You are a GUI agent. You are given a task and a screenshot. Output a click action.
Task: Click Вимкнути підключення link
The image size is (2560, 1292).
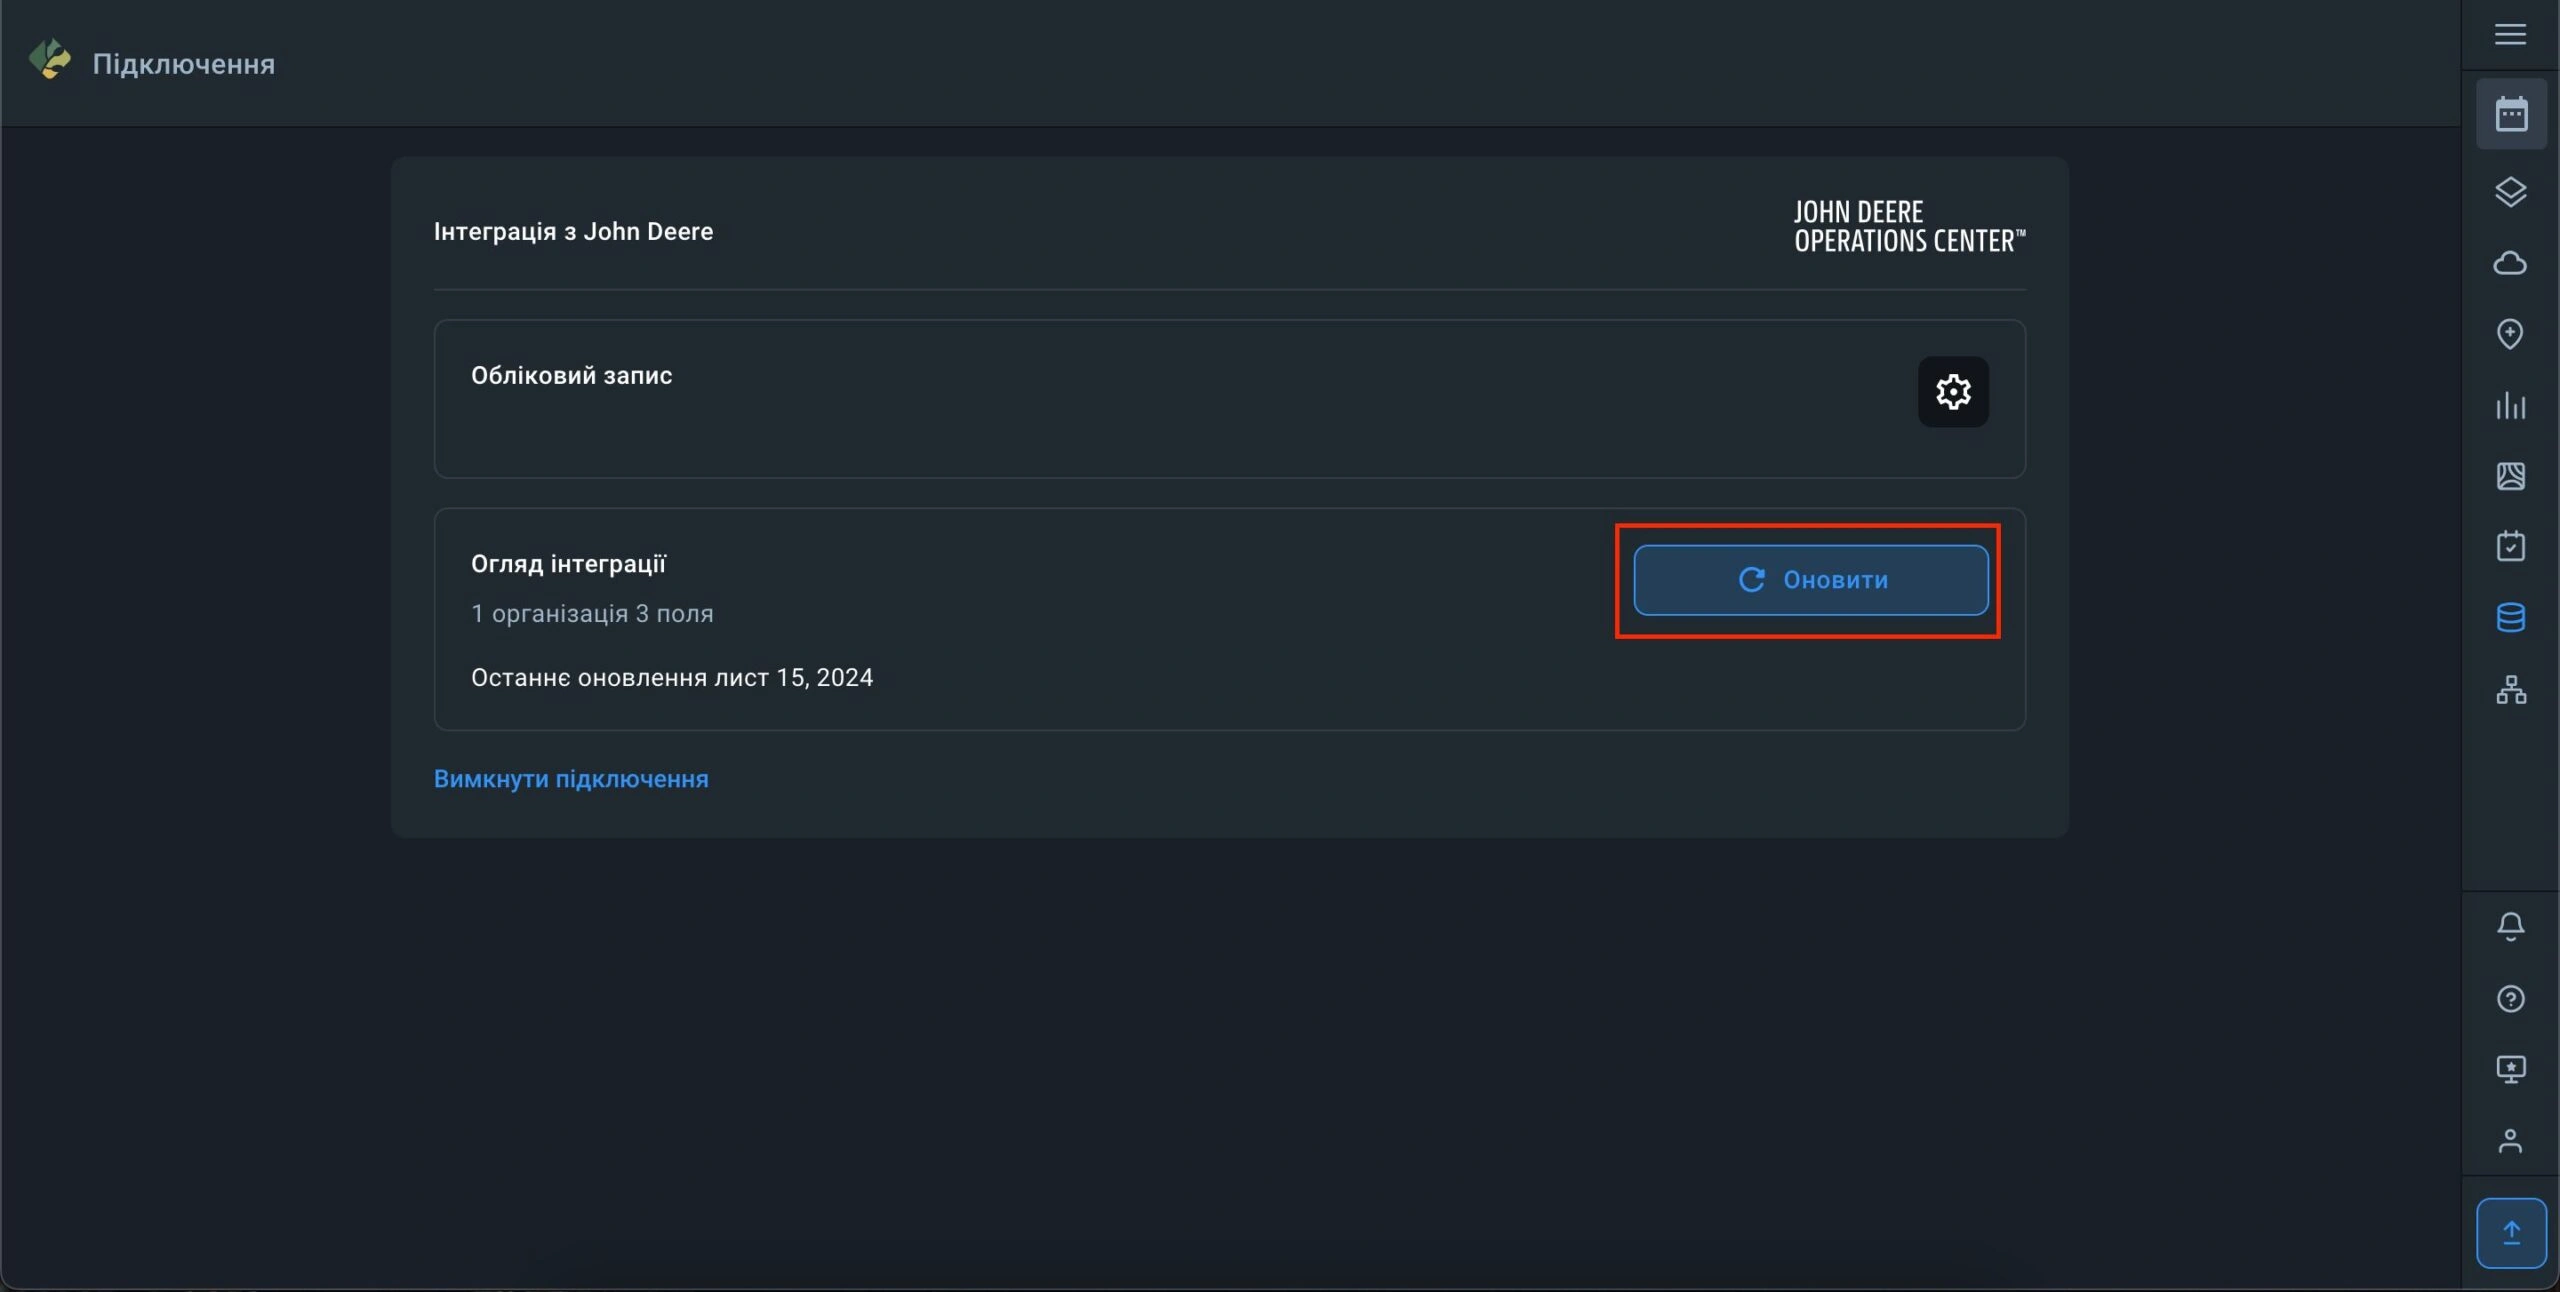[571, 779]
